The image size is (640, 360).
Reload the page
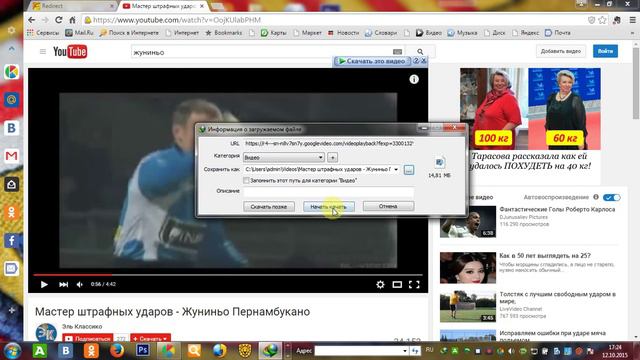(x=58, y=20)
